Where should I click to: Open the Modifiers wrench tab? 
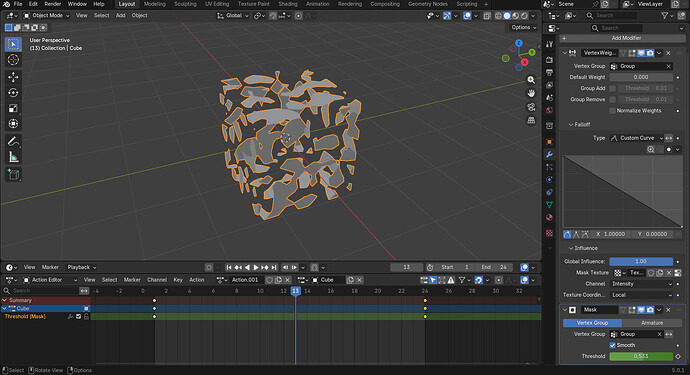pyautogui.click(x=549, y=154)
